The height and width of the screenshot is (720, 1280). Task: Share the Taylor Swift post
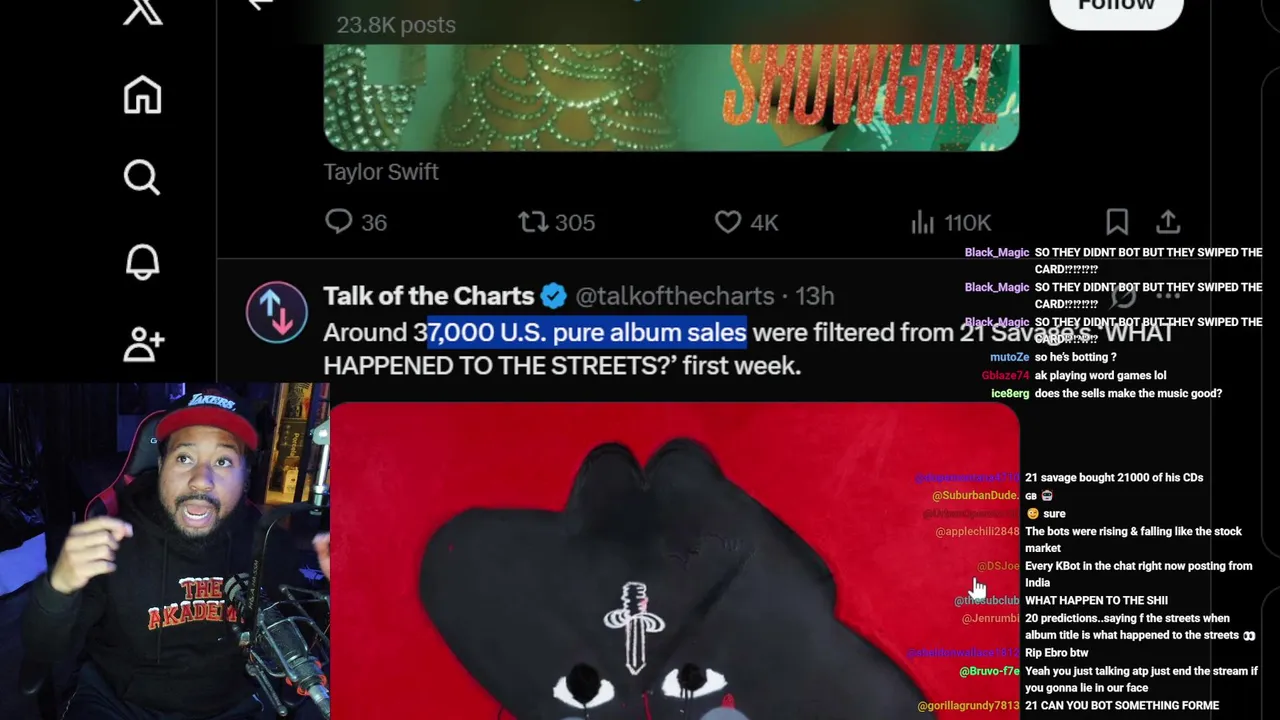[x=1168, y=222]
